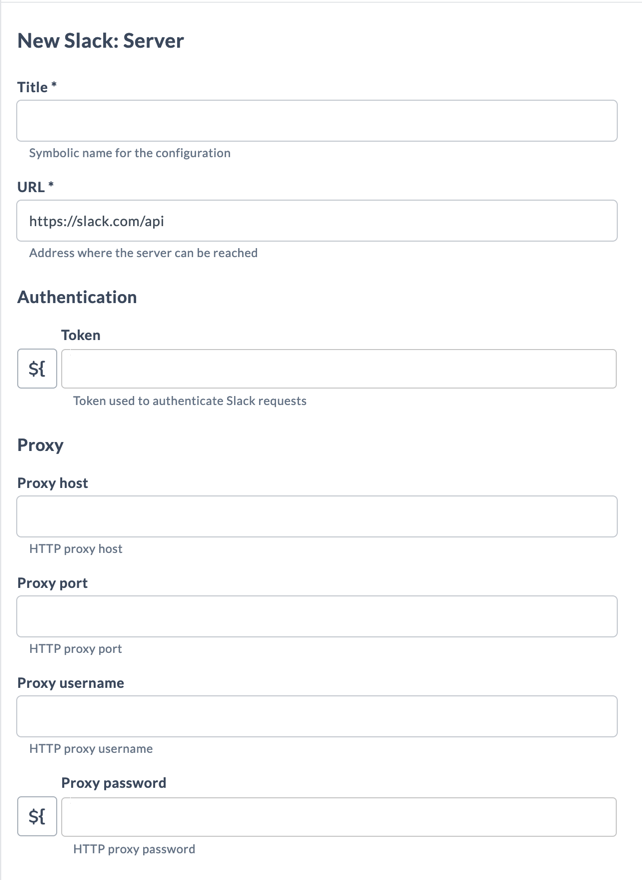Select the Proxy username field

point(316,716)
